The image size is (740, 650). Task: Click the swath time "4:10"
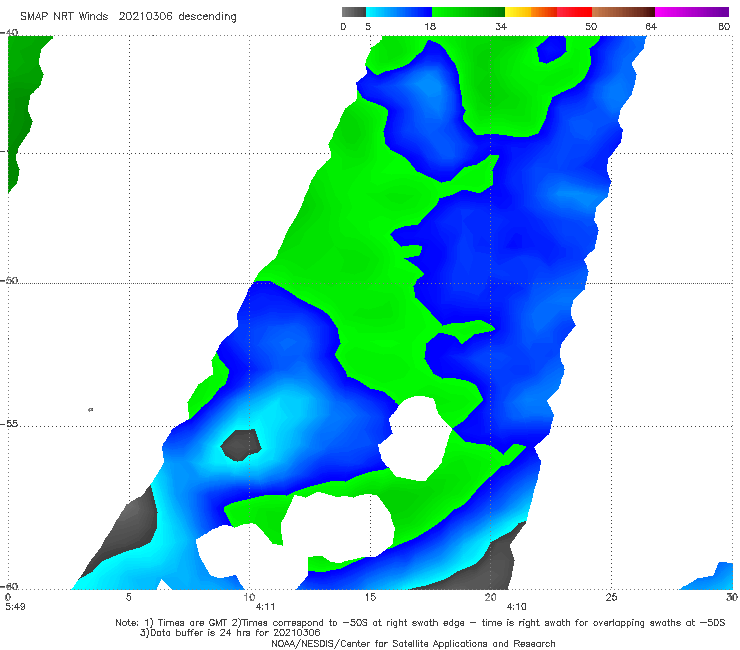coord(516,607)
